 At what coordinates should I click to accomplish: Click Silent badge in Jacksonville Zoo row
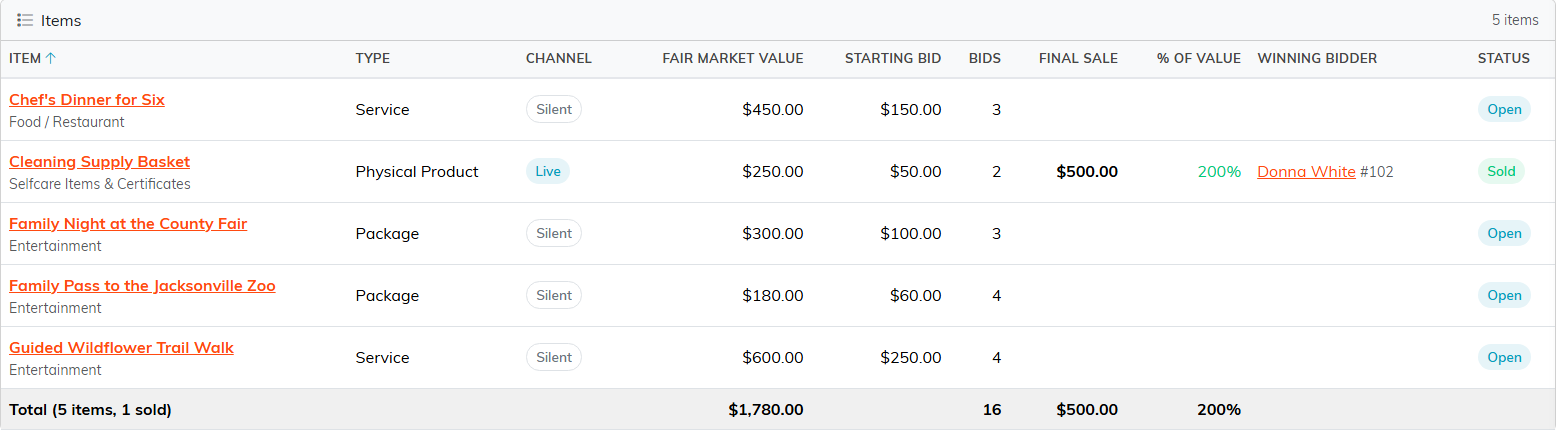coord(554,295)
